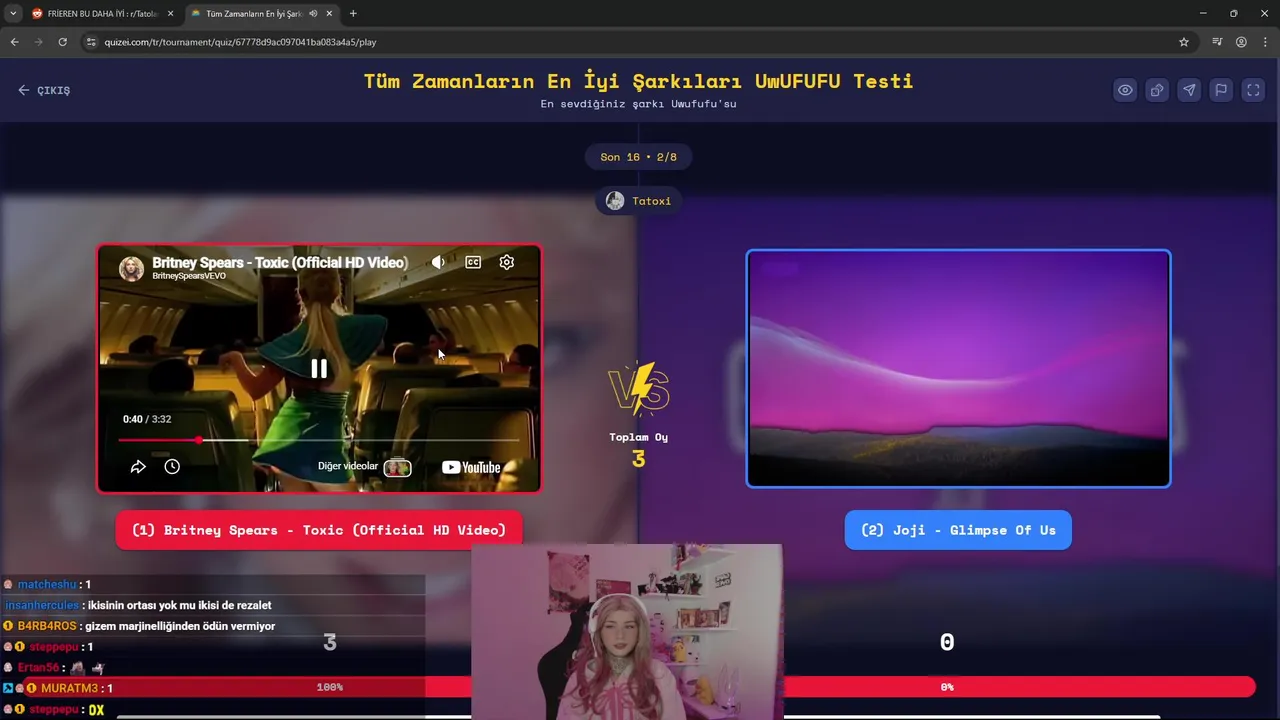Click the copy link icon in header
Viewport: 1280px width, 720px height.
[x=1157, y=90]
